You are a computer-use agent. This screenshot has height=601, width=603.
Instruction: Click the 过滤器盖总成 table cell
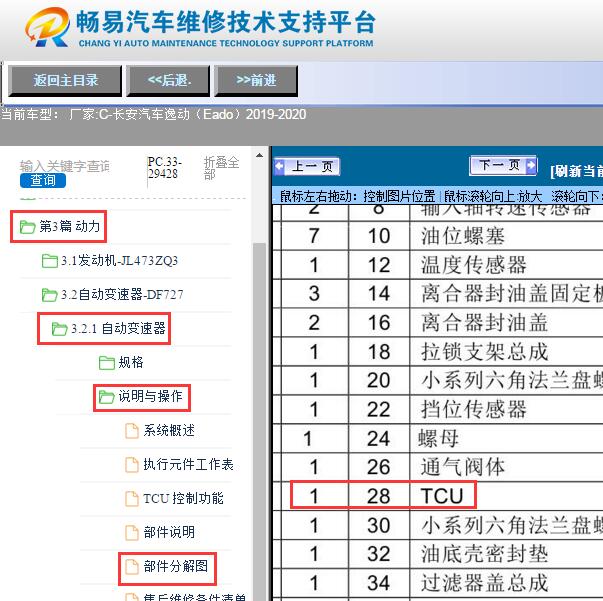click(x=484, y=583)
